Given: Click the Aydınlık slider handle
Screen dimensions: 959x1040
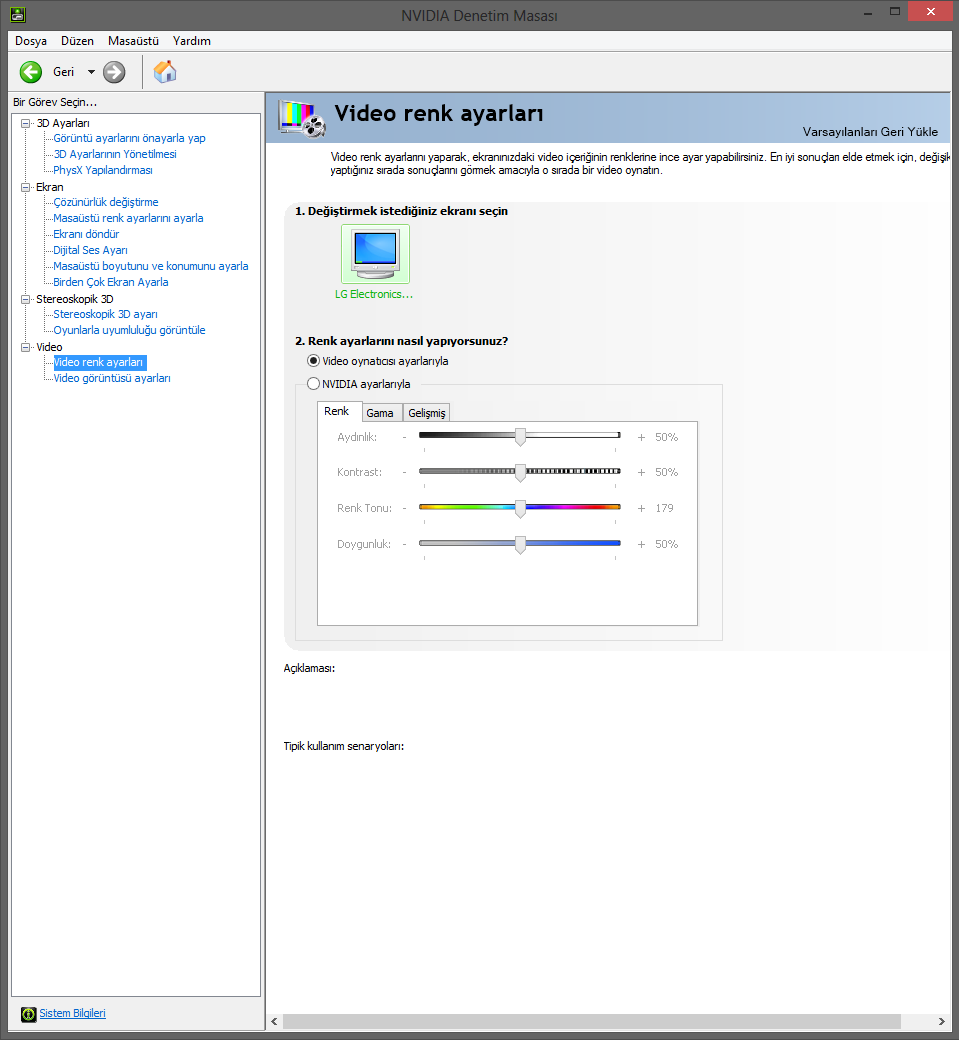Looking at the screenshot, I should 521,436.
